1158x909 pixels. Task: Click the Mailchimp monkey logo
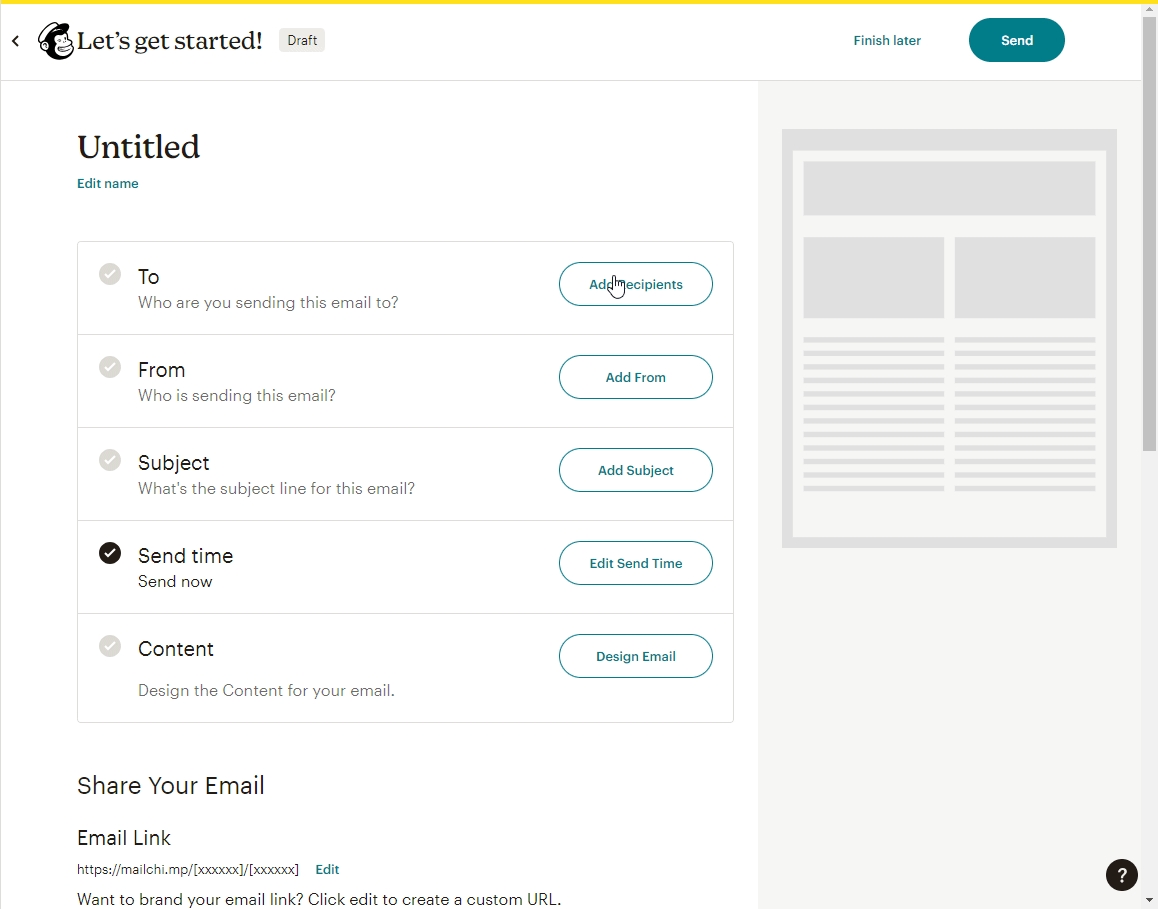click(55, 41)
